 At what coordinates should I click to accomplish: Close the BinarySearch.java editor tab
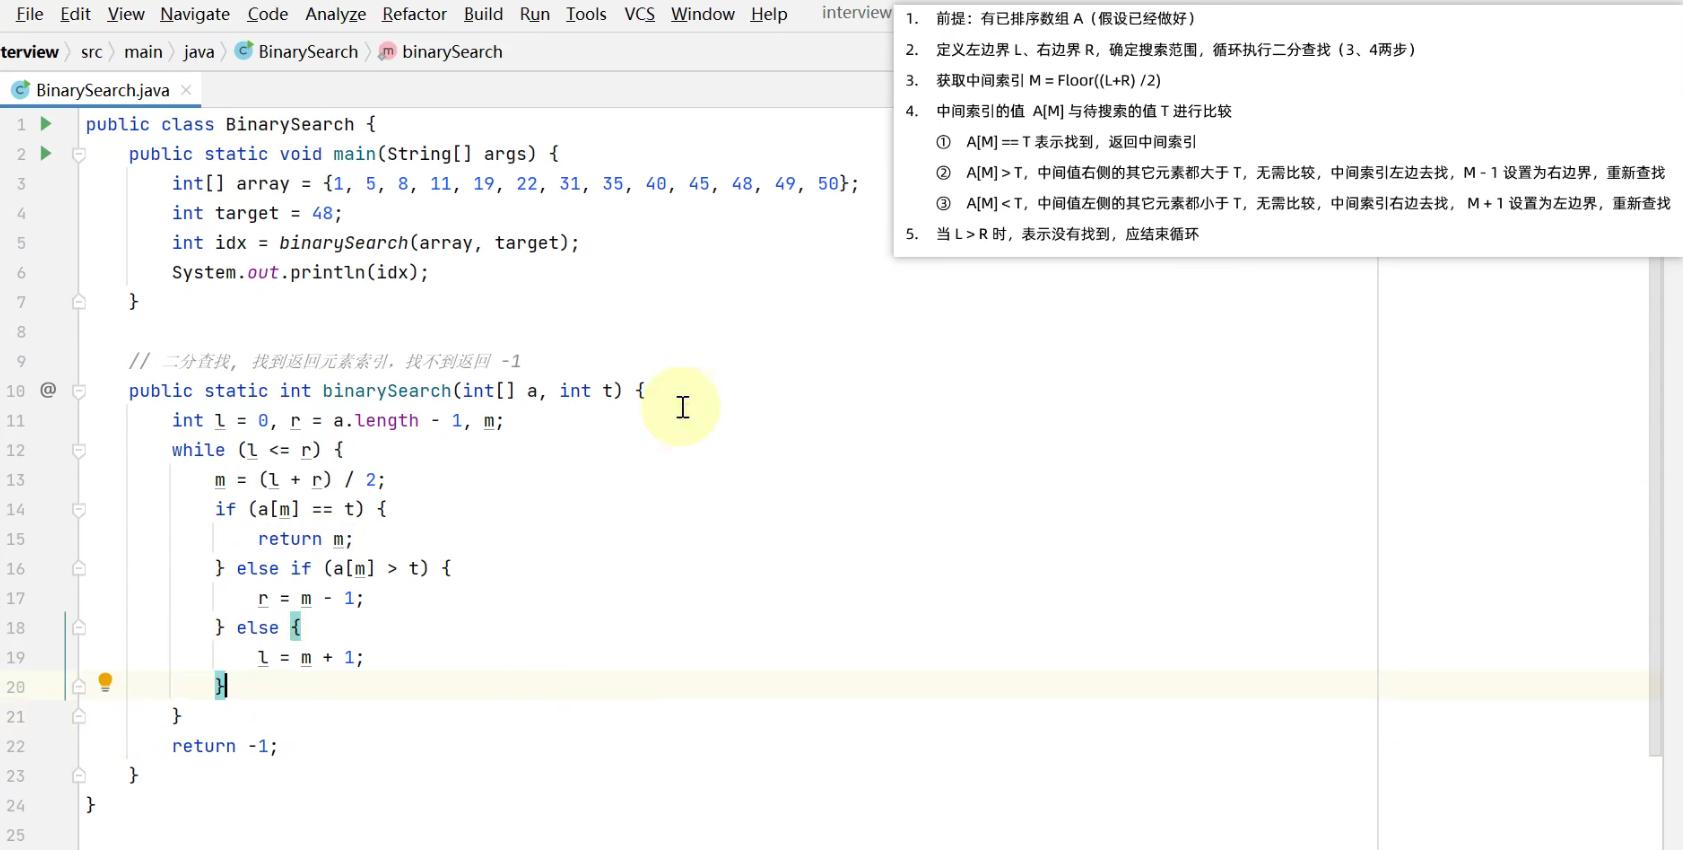(186, 90)
